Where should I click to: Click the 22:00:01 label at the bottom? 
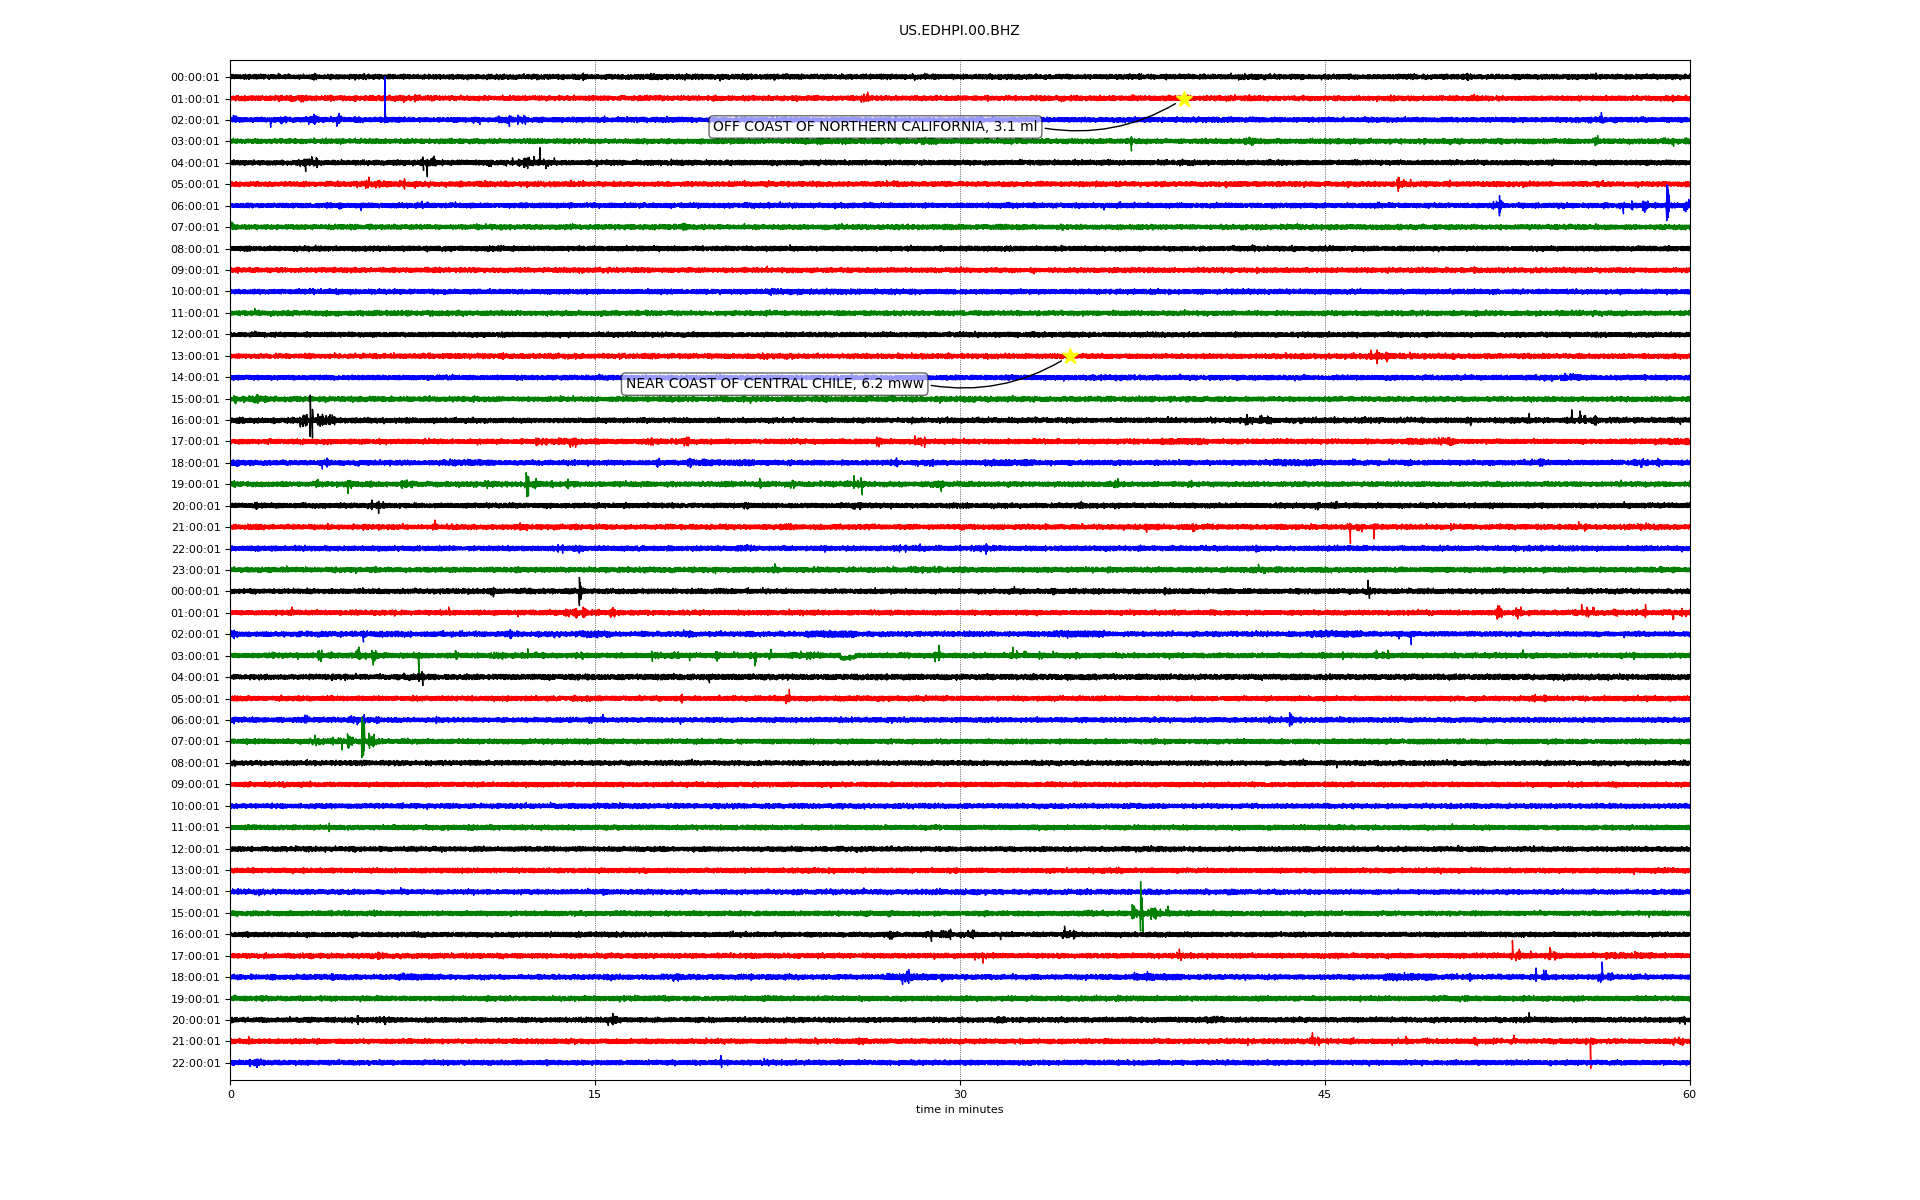[x=195, y=1064]
